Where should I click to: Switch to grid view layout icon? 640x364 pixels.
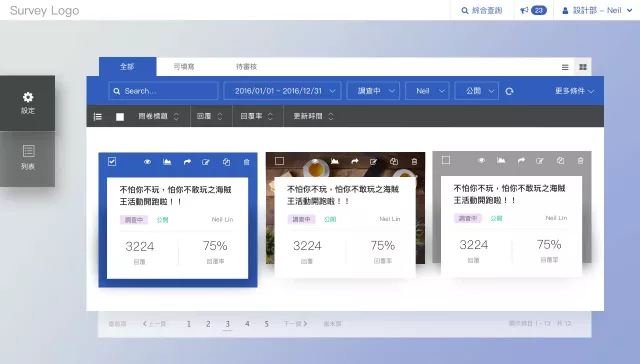(x=583, y=67)
